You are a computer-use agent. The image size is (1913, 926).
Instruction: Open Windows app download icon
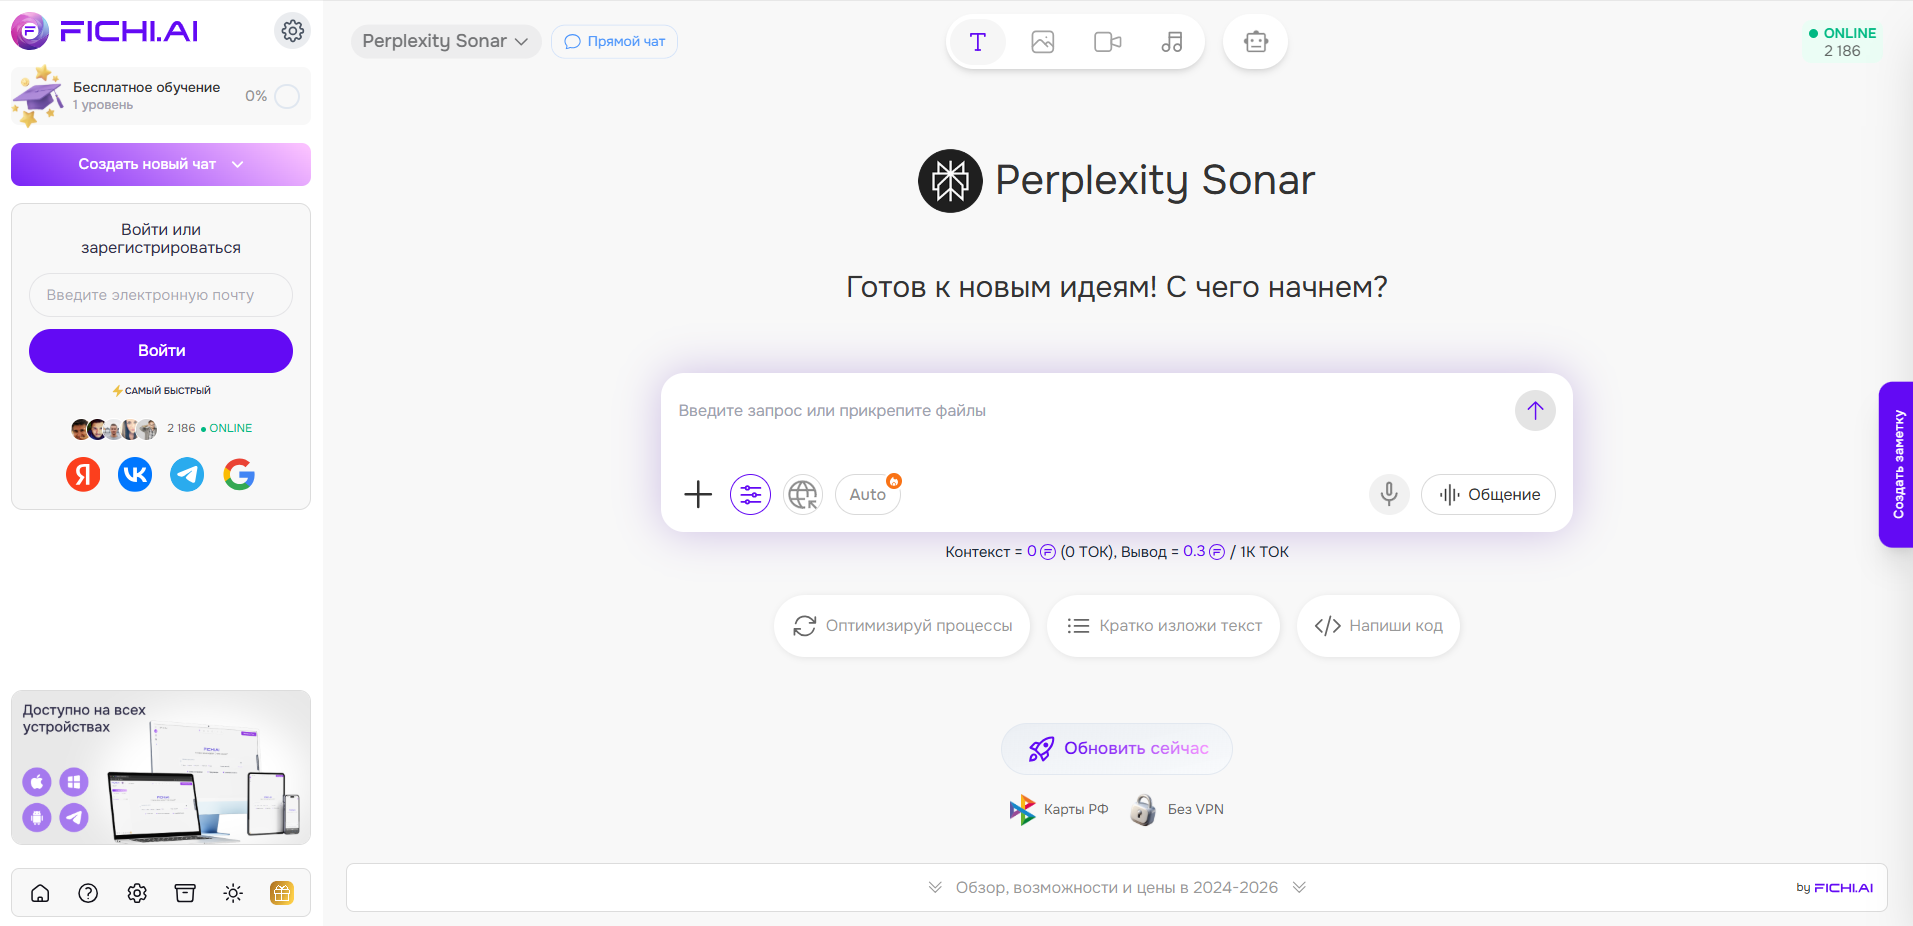pyautogui.click(x=74, y=782)
